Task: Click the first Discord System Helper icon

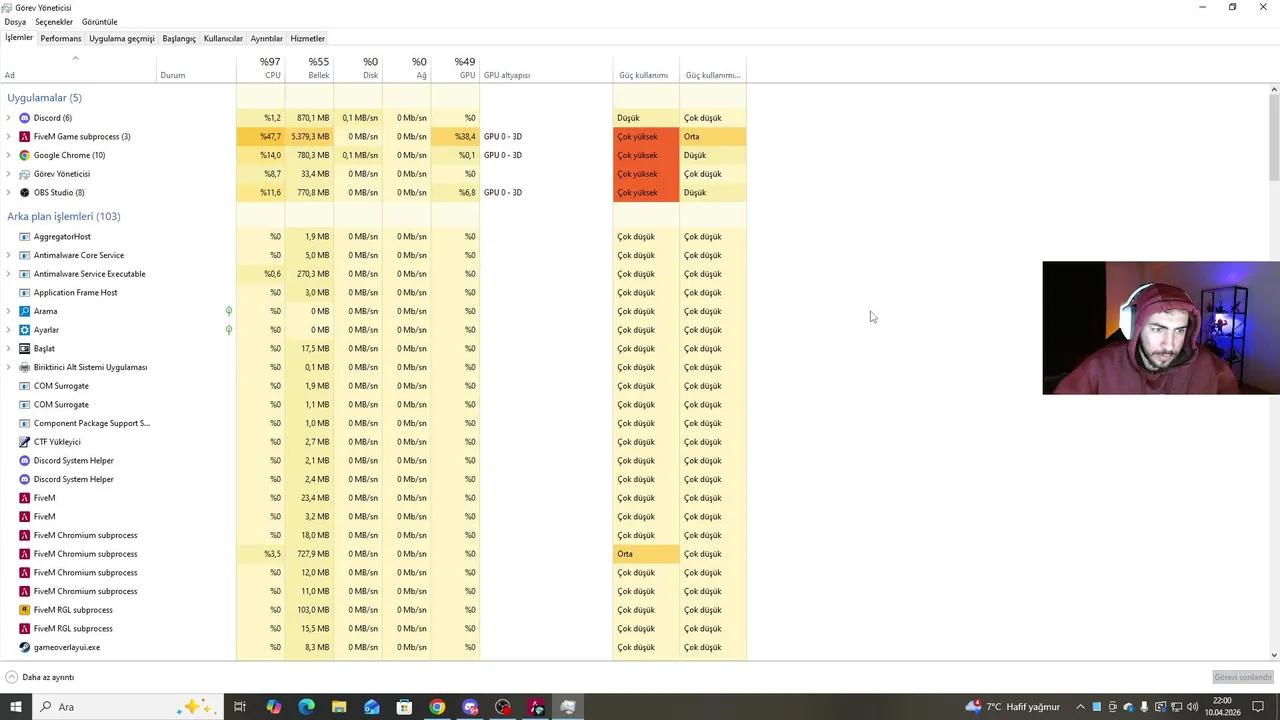Action: [x=25, y=460]
